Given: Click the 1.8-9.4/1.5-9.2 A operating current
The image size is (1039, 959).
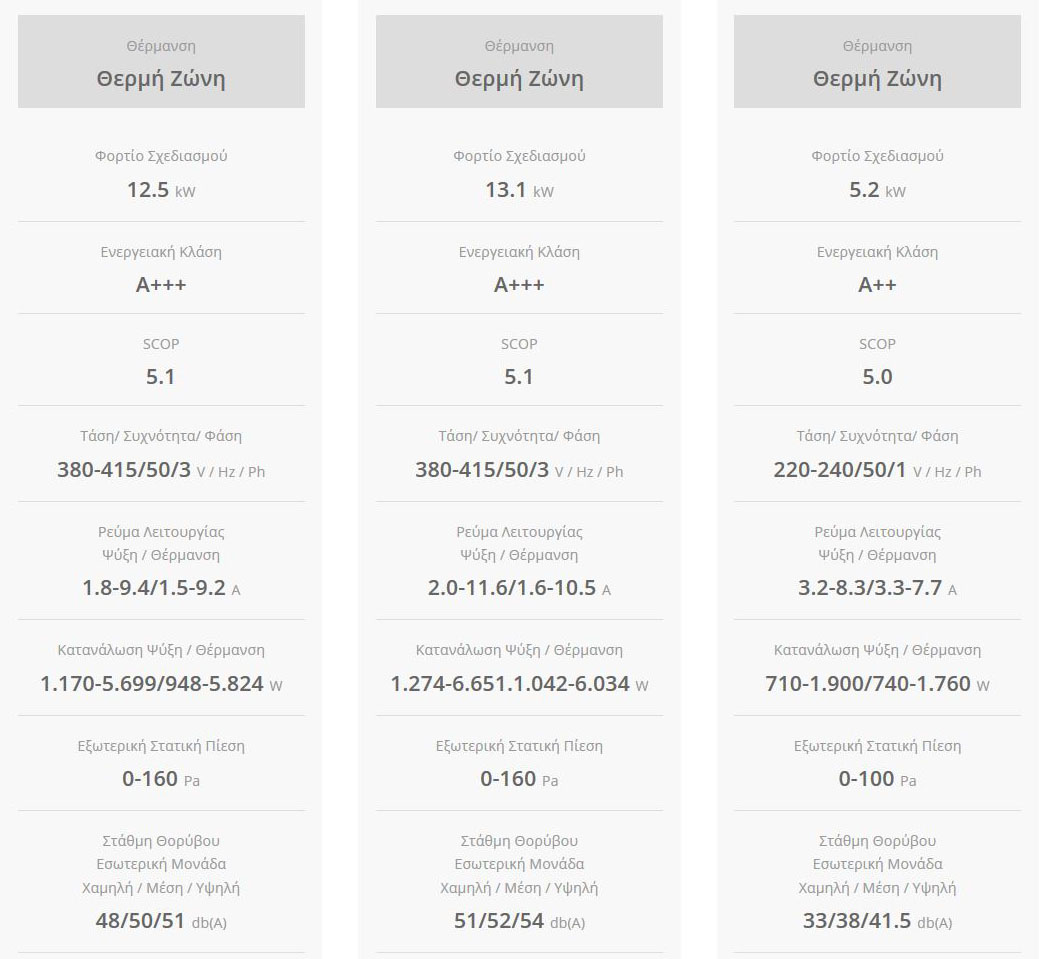Looking at the screenshot, I should [x=160, y=588].
